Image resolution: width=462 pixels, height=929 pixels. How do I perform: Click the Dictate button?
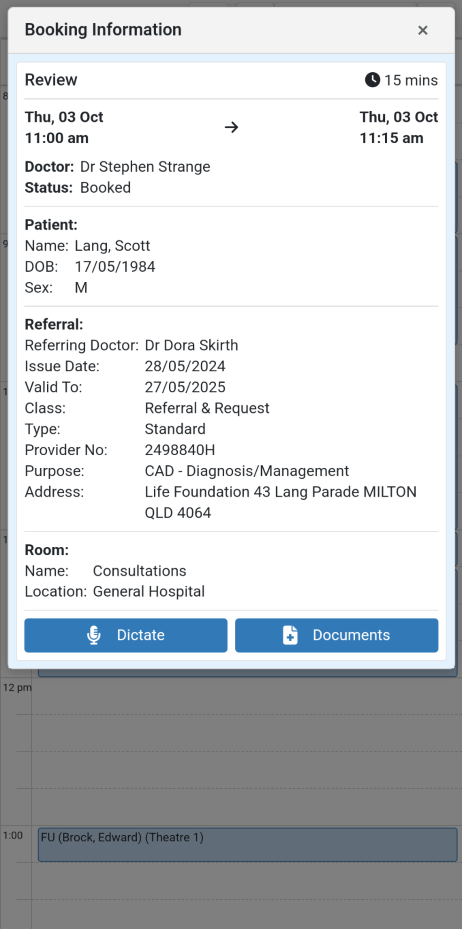[x=126, y=635]
